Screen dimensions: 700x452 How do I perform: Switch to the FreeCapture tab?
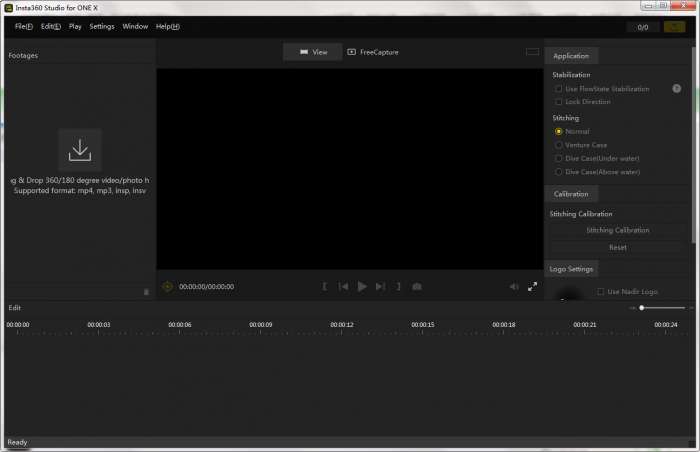(372, 52)
